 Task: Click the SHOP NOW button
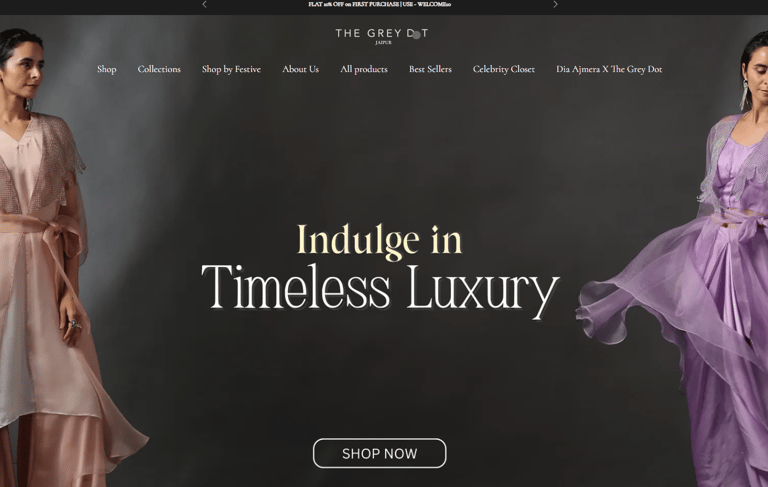[380, 453]
